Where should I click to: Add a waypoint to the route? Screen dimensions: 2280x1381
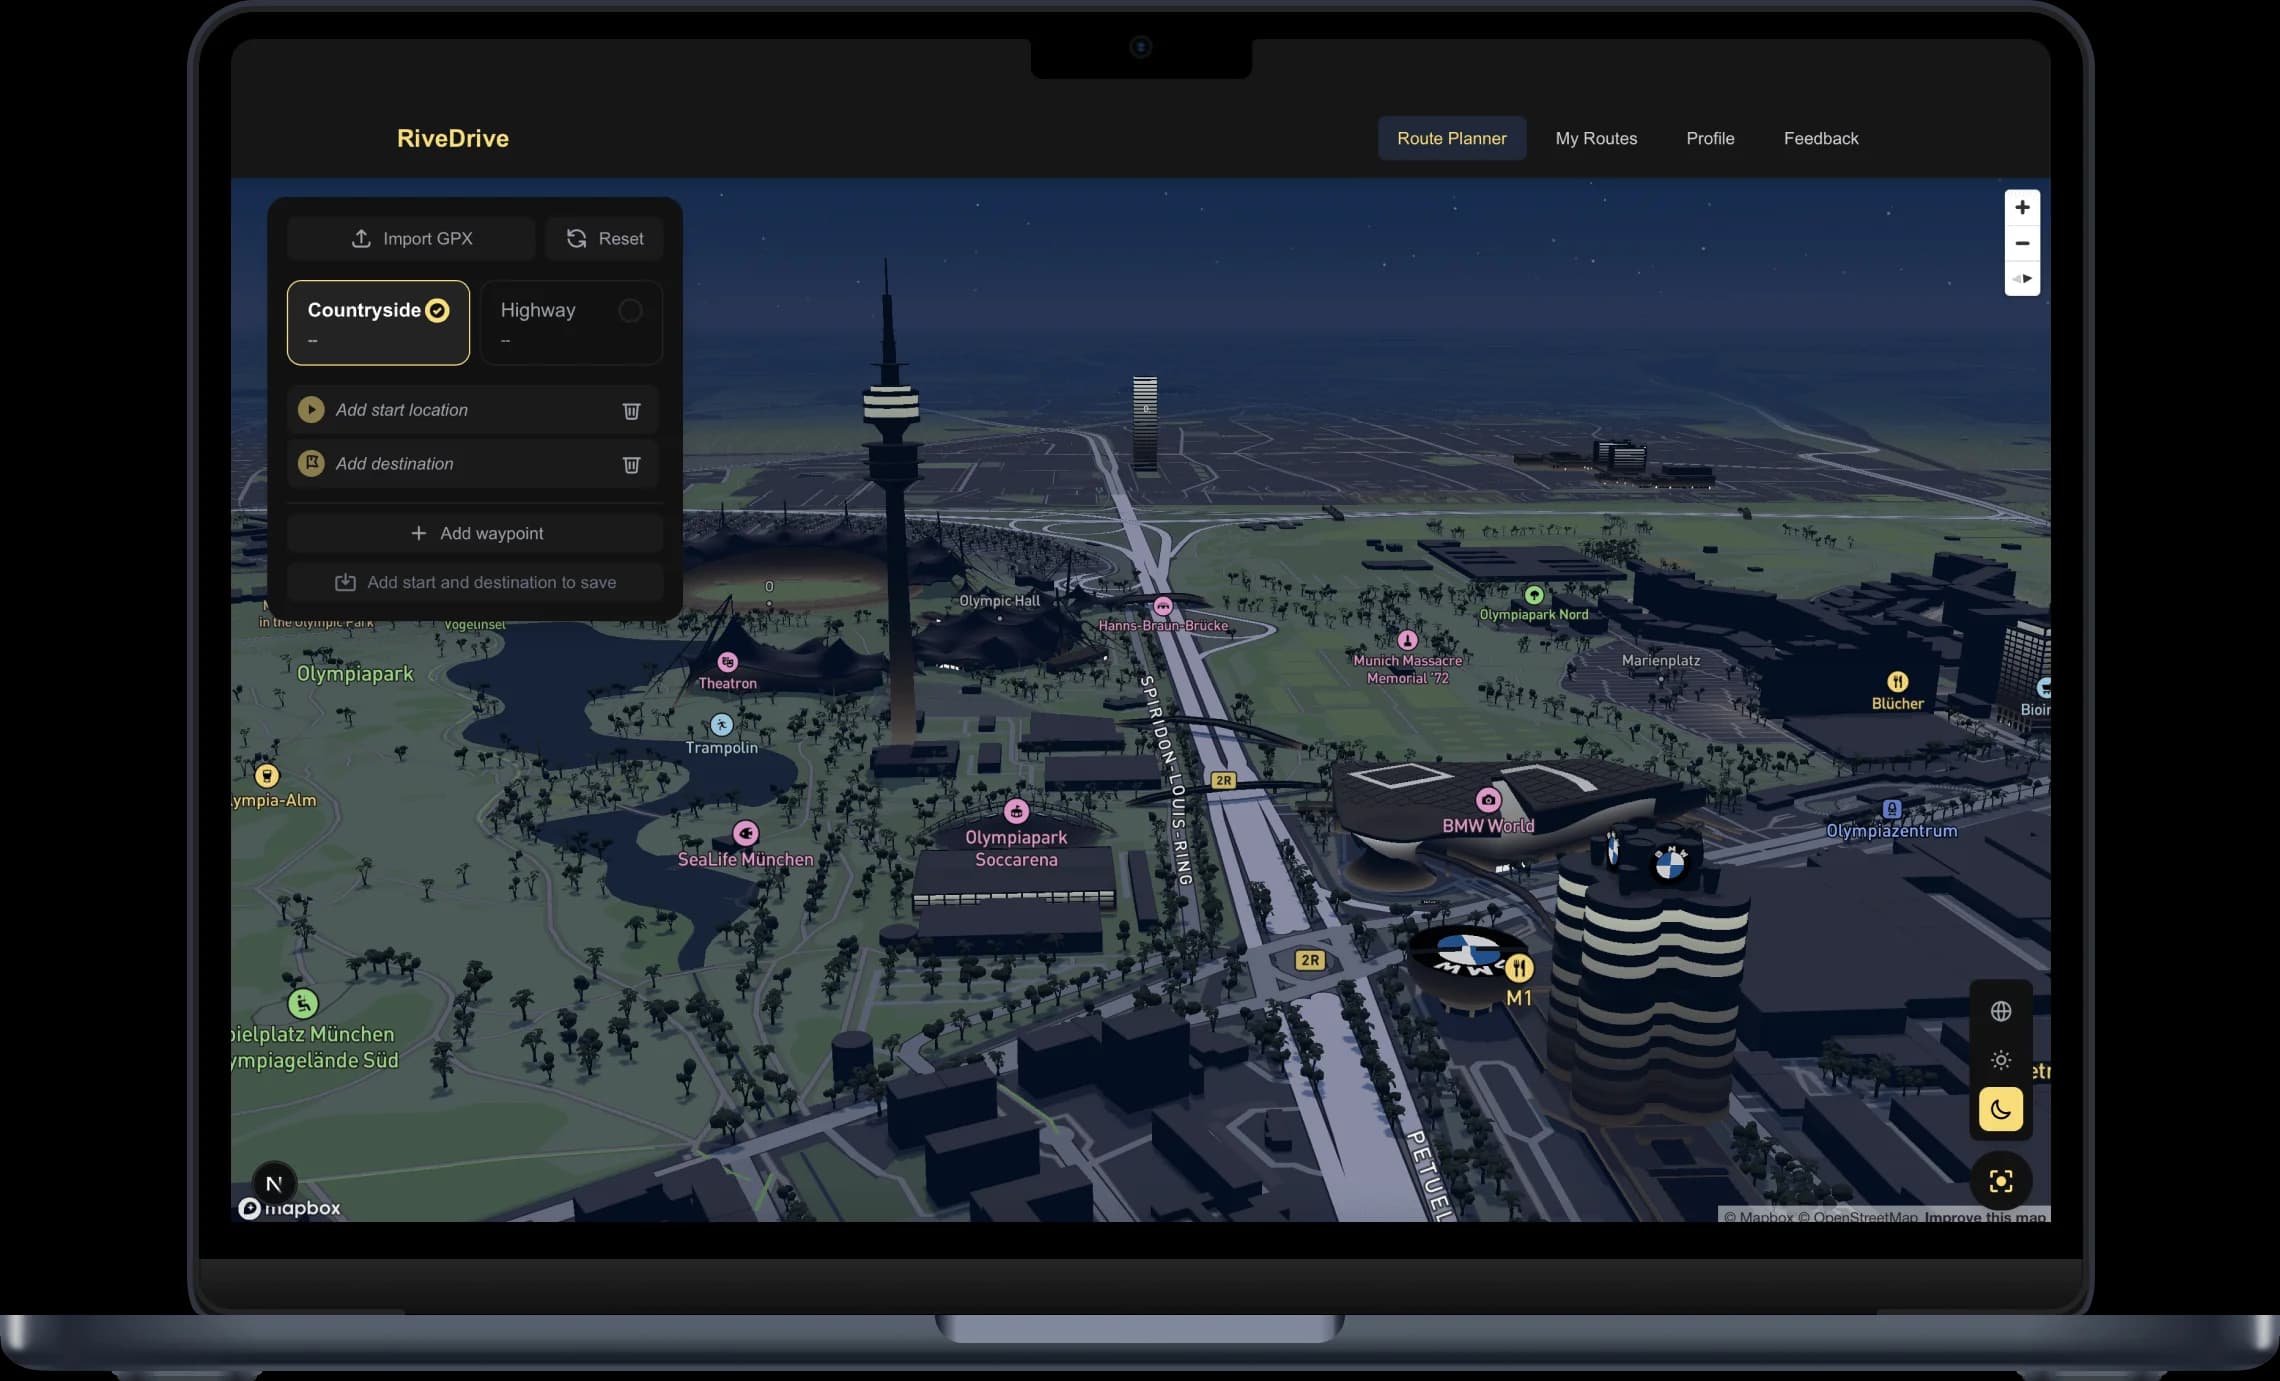[x=475, y=533]
